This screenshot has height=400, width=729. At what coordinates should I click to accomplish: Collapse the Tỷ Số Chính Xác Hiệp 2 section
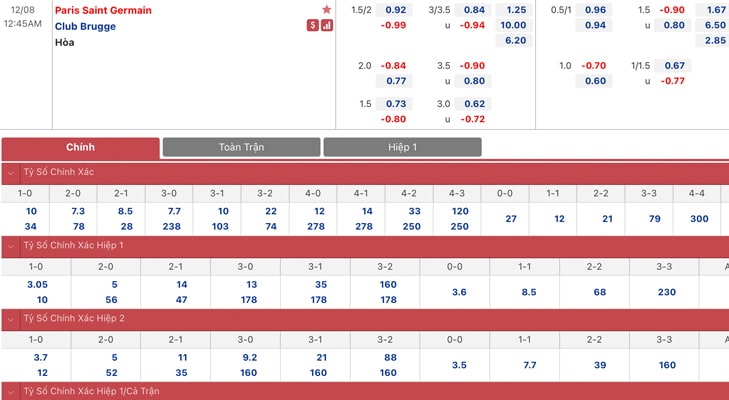(x=11, y=319)
